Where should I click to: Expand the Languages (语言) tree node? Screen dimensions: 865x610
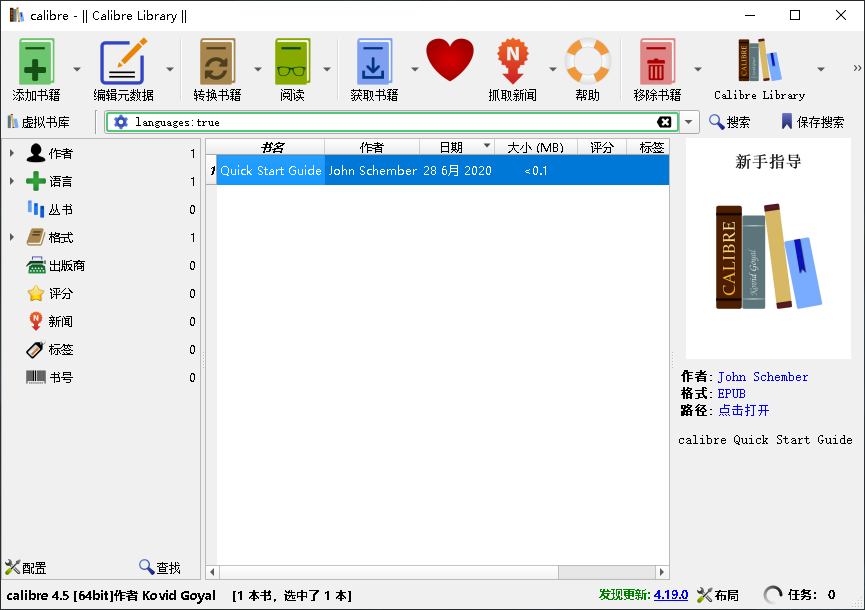click(12, 181)
